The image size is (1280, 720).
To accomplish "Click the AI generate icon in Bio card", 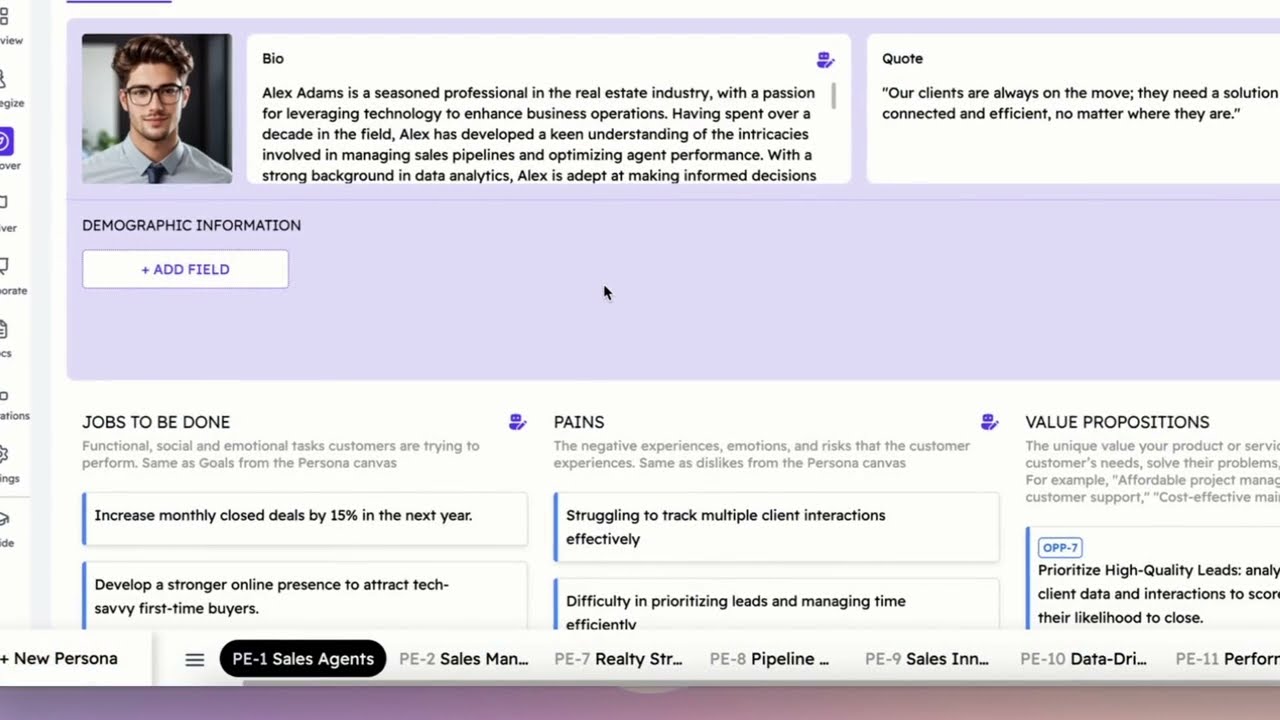I will [x=825, y=60].
